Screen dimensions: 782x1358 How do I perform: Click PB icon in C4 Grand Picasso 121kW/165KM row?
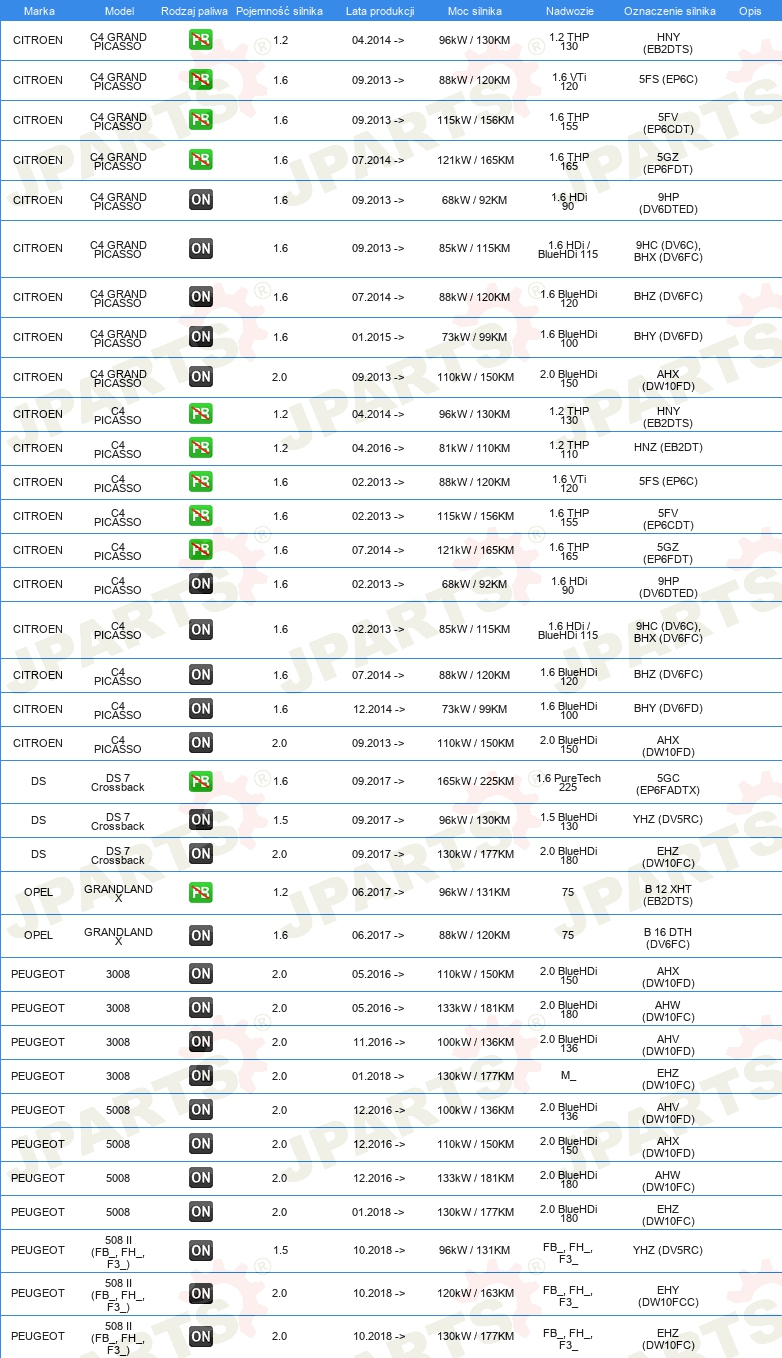[201, 160]
